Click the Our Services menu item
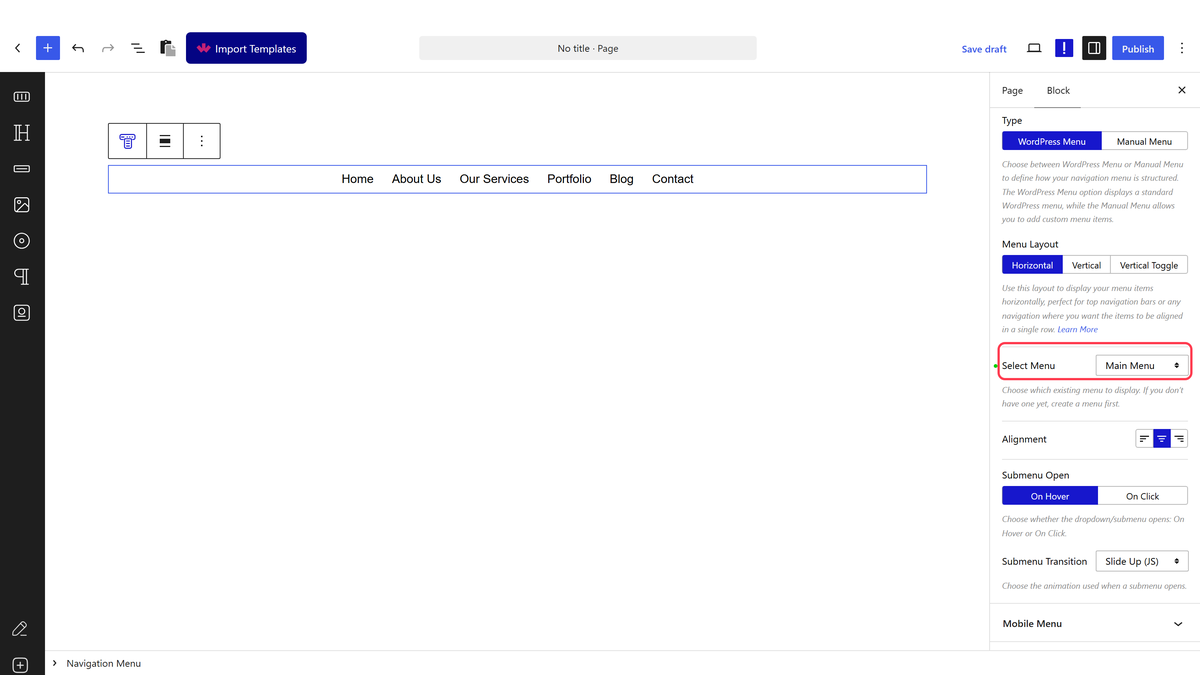Viewport: 1200px width, 675px height. coord(494,179)
